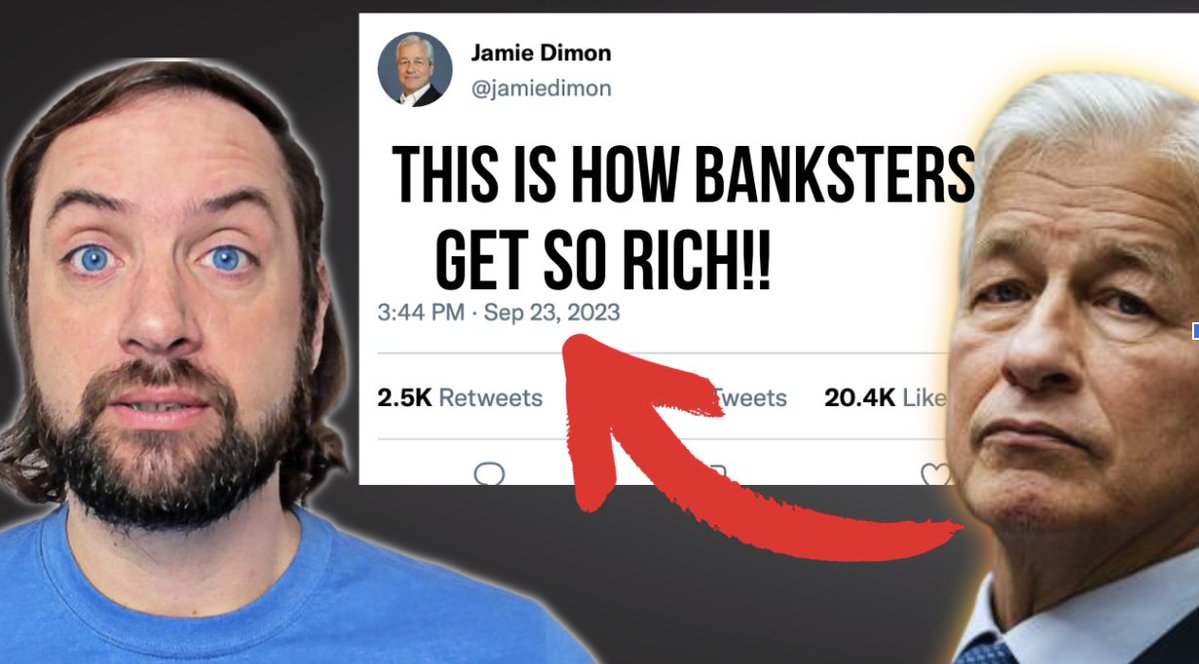The image size is (1199, 664).
Task: Click the reply speech bubble icon
Action: pyautogui.click(x=489, y=474)
